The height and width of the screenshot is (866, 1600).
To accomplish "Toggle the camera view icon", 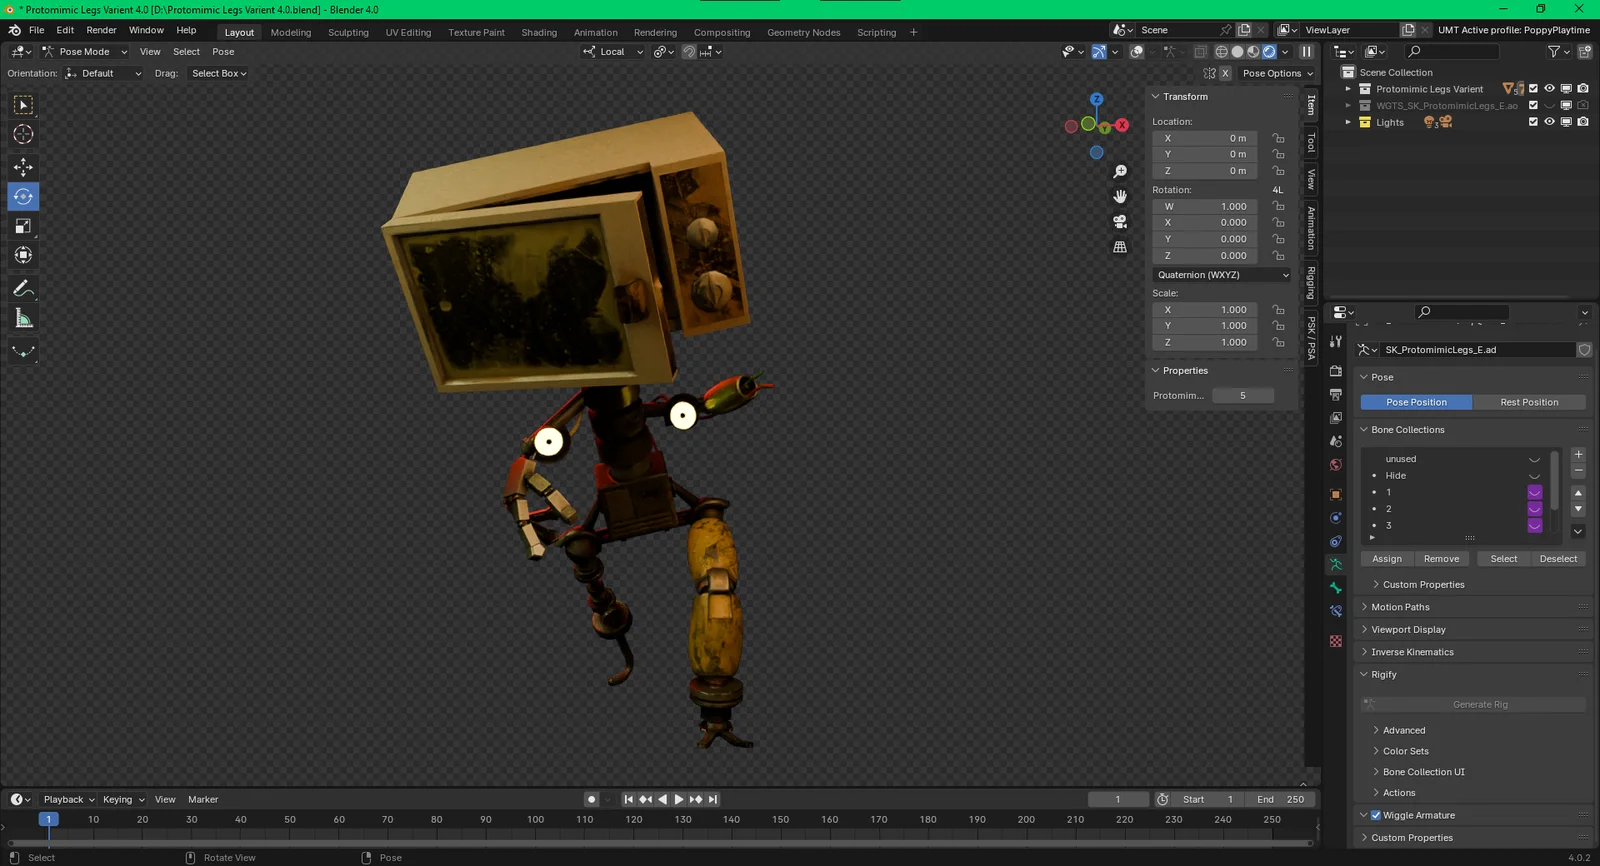I will pyautogui.click(x=1120, y=221).
